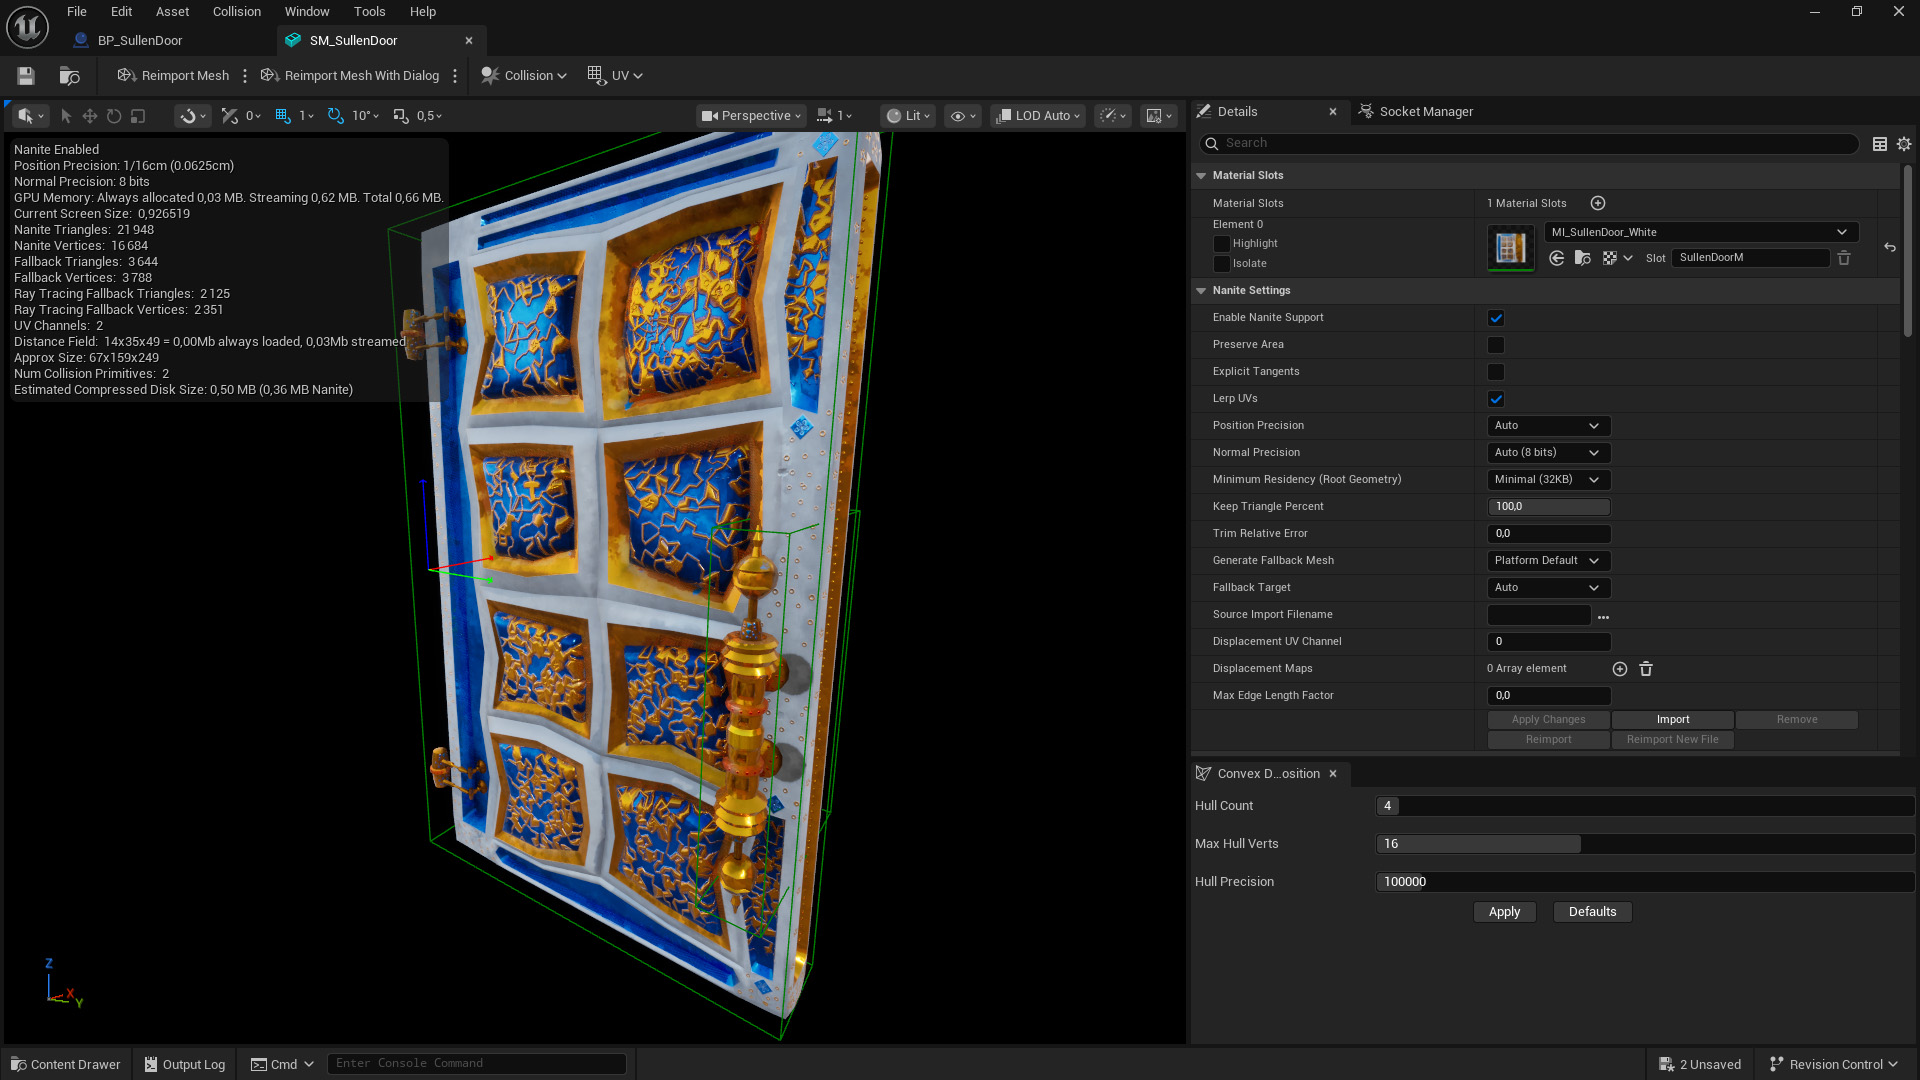Select the Rotate tool in the viewport toolbar
Viewport: 1920px width, 1080px height.
point(113,115)
